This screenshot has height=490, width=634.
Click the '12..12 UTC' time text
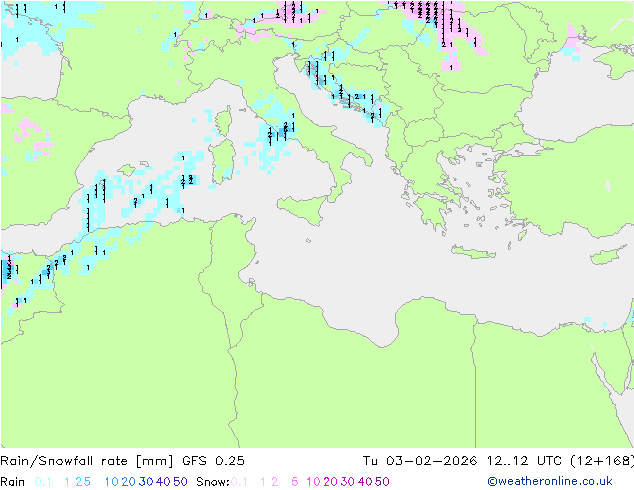tap(524, 461)
